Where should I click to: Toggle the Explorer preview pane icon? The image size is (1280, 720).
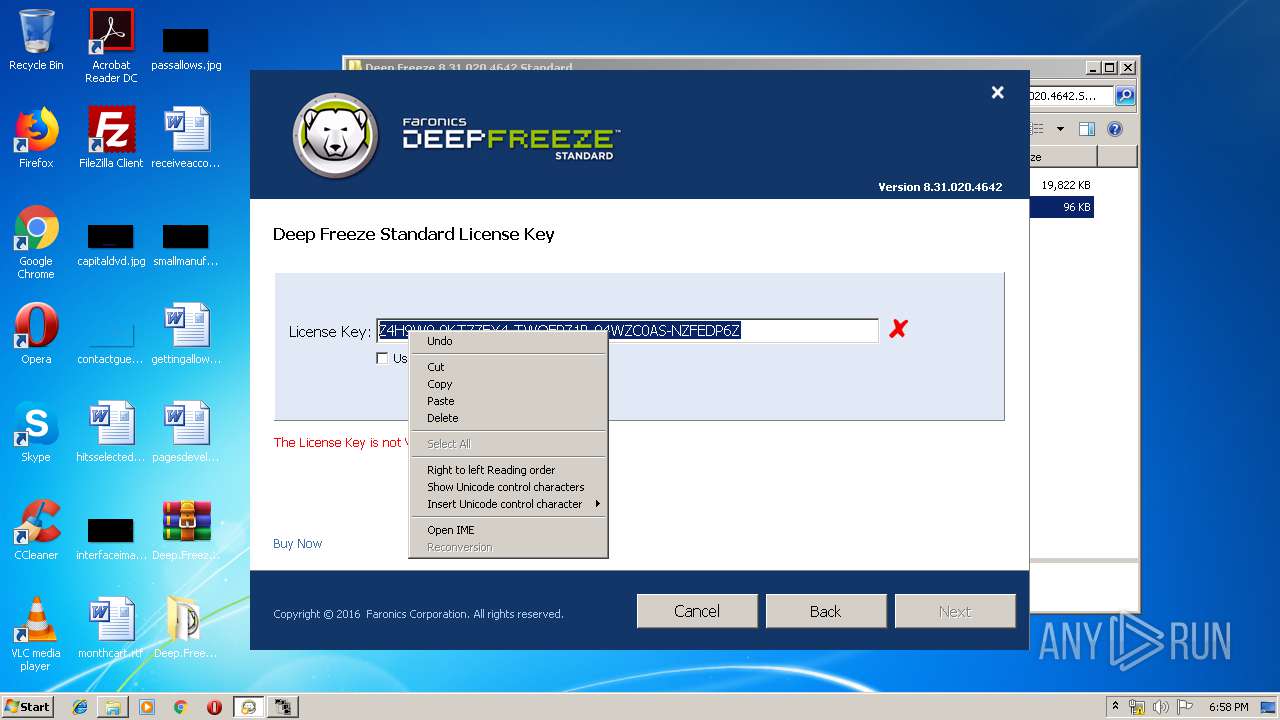tap(1087, 129)
